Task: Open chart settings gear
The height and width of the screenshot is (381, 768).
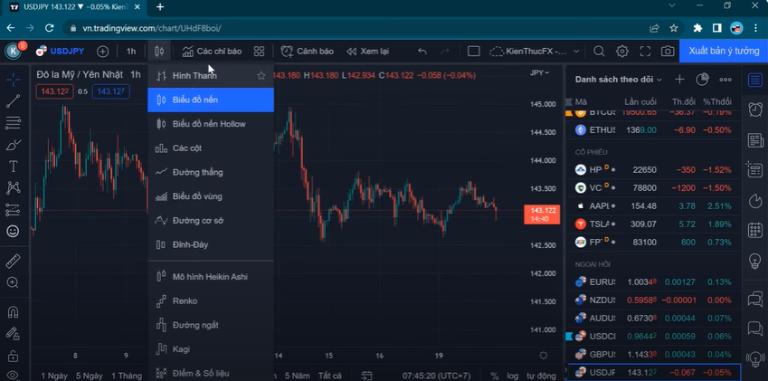Action: 622,51
